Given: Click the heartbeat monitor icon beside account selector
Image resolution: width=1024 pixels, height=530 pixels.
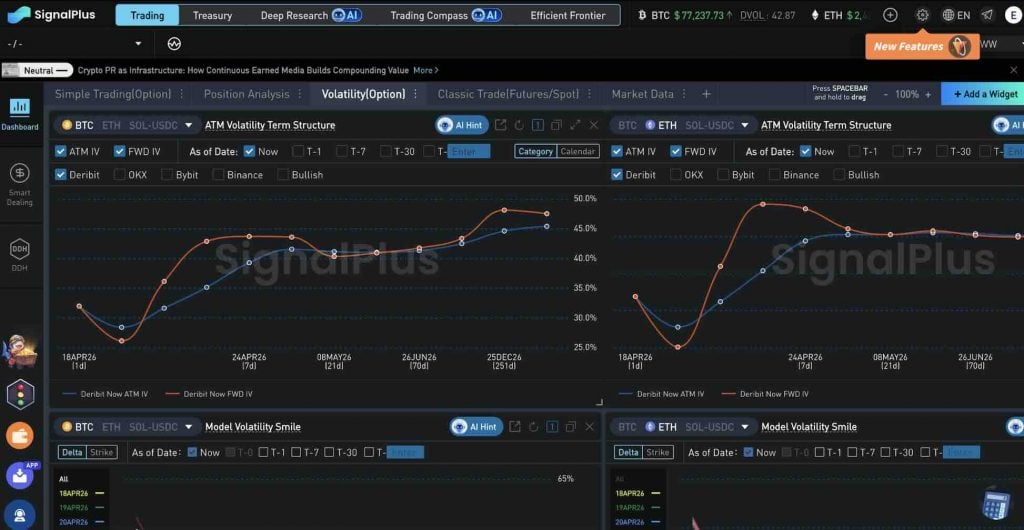Looking at the screenshot, I should coord(174,44).
